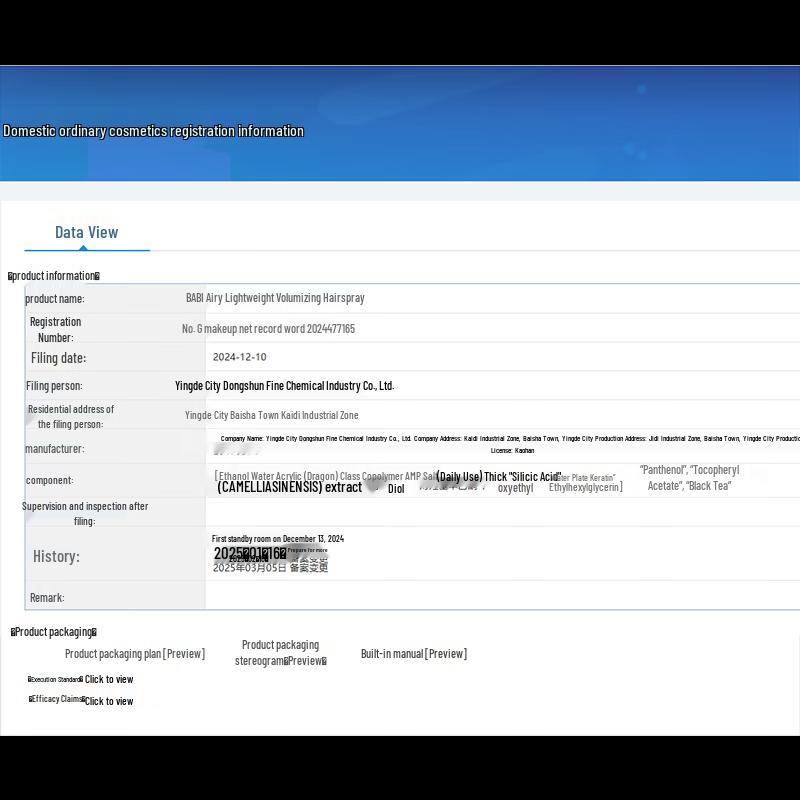Select the BABI Airy Lightweight Volumizing Hairspray name

275,298
